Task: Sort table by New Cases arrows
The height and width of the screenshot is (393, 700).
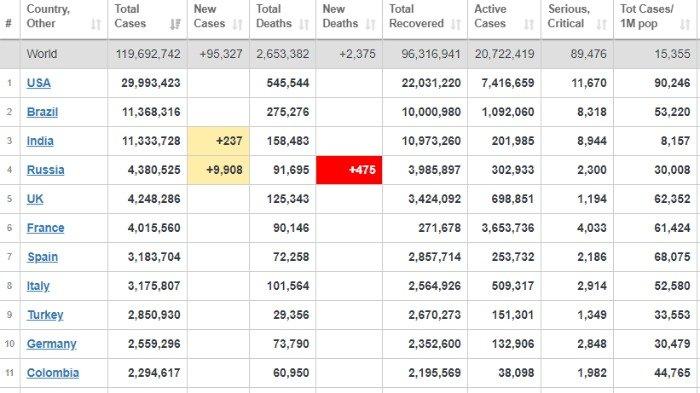Action: pos(238,24)
